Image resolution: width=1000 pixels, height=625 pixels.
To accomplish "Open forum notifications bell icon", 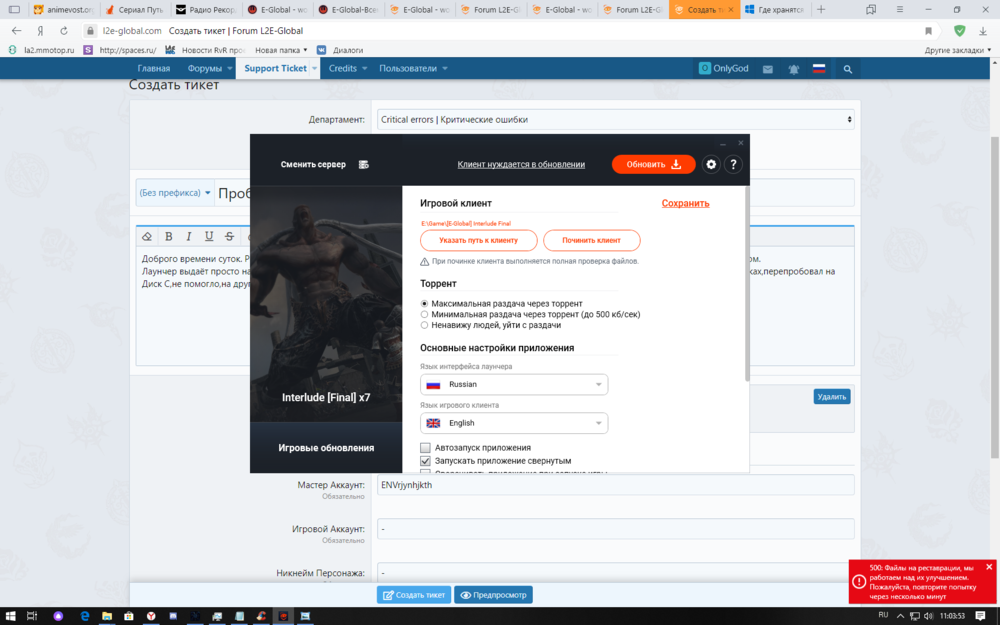I will coord(794,69).
